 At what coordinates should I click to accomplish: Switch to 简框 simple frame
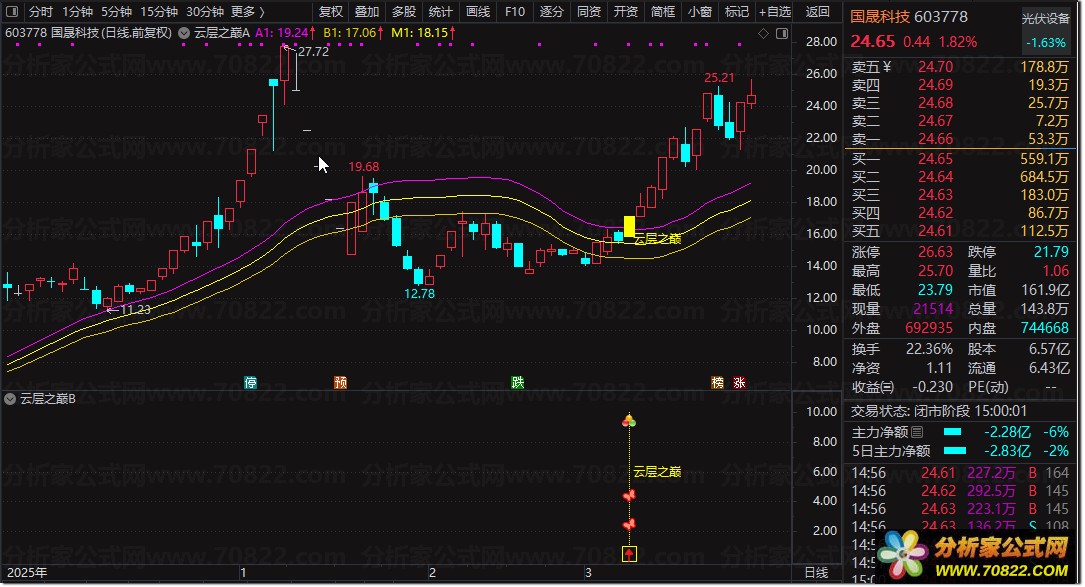pos(663,12)
